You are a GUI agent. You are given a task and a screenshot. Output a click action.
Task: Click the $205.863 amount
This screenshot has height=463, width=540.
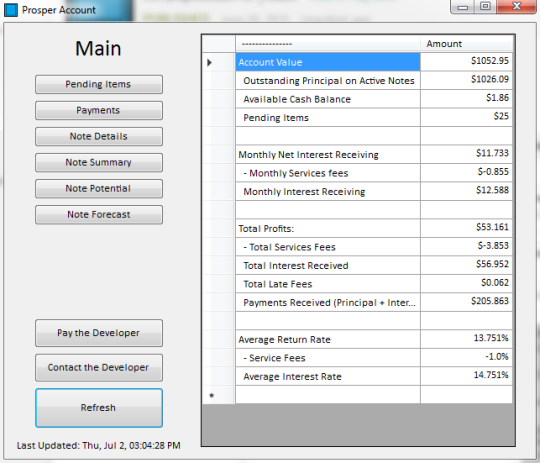pos(467,302)
